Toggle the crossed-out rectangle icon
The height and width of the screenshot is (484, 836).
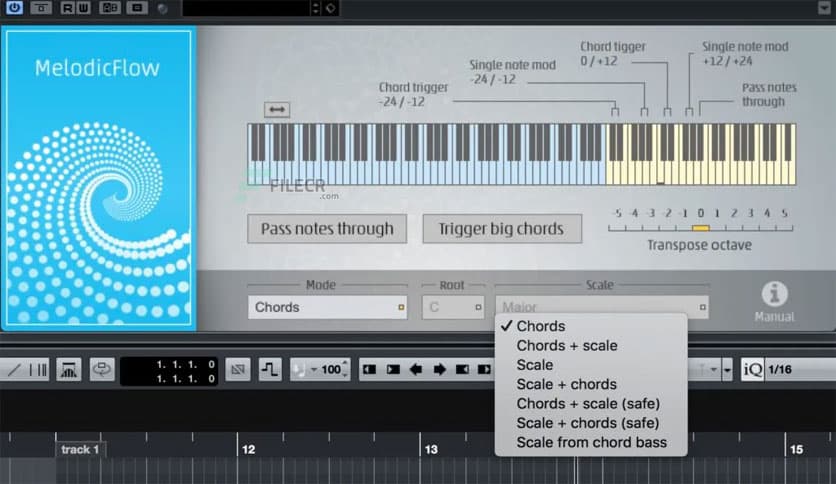238,369
